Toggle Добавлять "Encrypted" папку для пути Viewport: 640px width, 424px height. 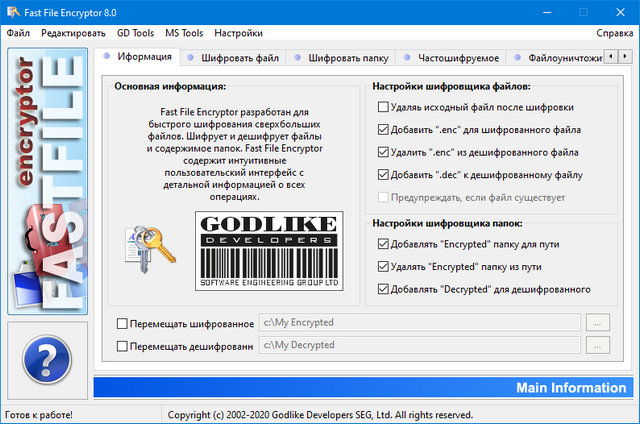tap(384, 244)
